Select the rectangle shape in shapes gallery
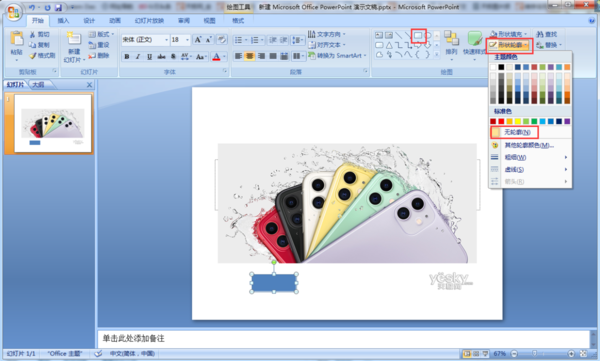Screen dimensions: 600x361 click(418, 36)
